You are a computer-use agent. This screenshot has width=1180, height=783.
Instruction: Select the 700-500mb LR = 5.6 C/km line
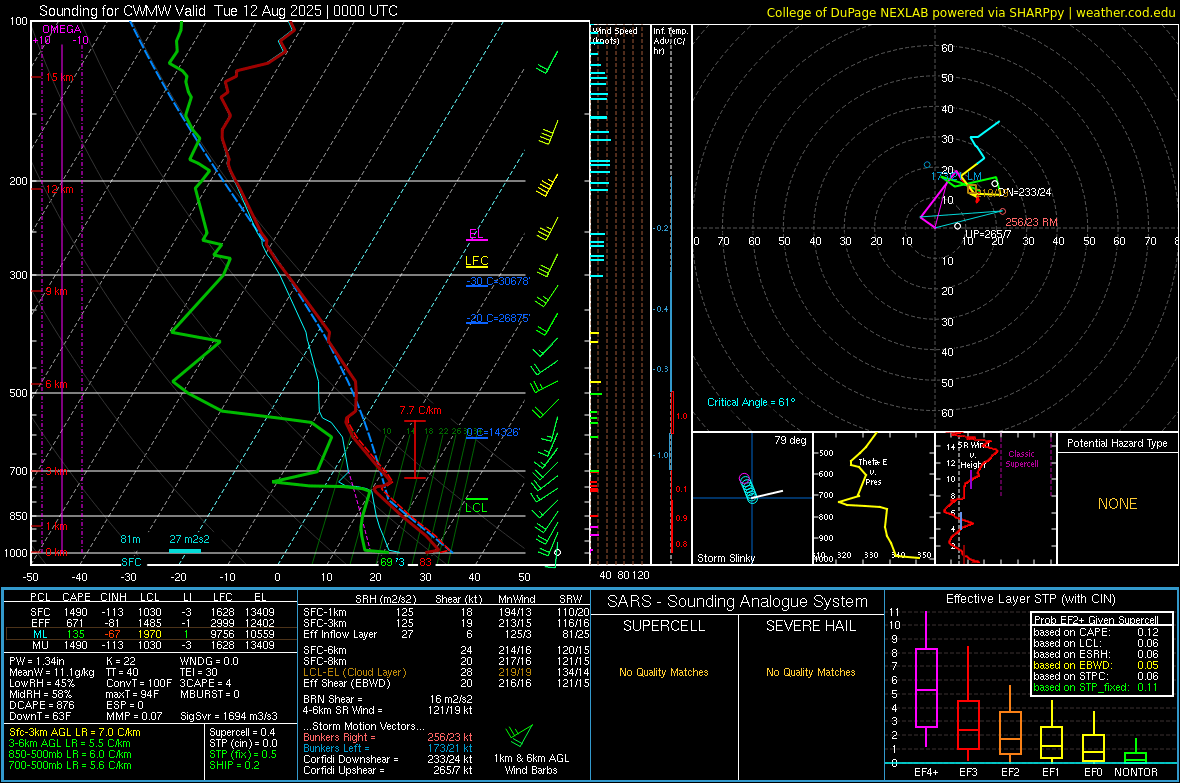70,766
